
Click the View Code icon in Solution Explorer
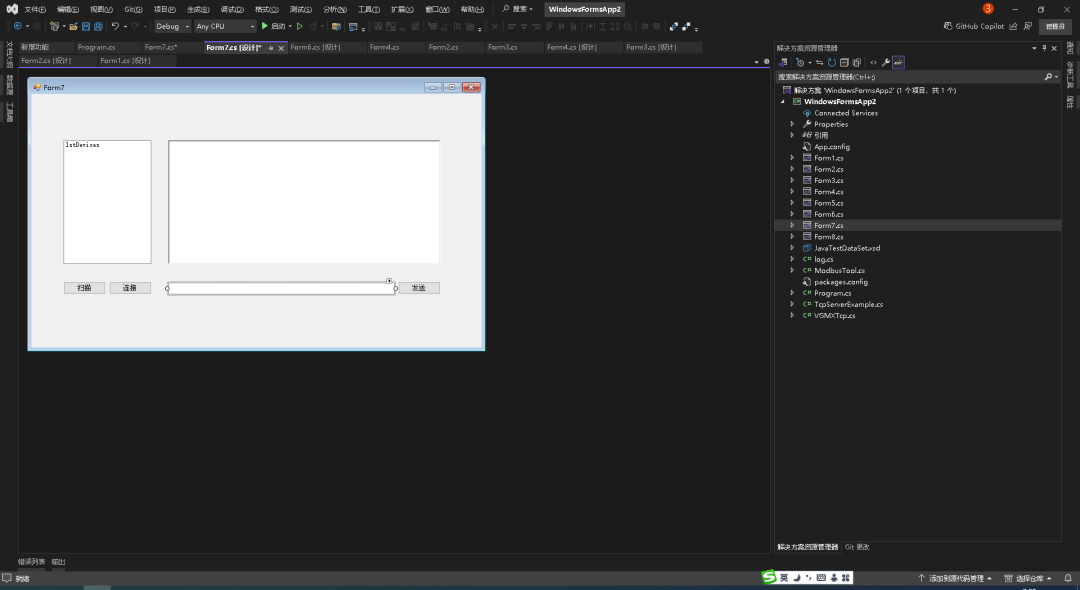click(873, 62)
